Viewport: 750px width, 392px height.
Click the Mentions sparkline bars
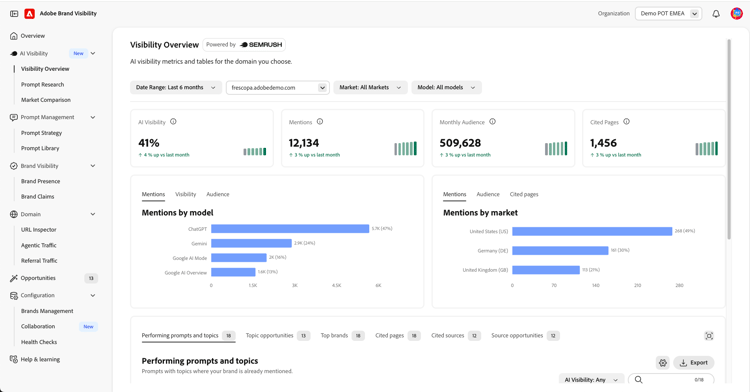(406, 149)
